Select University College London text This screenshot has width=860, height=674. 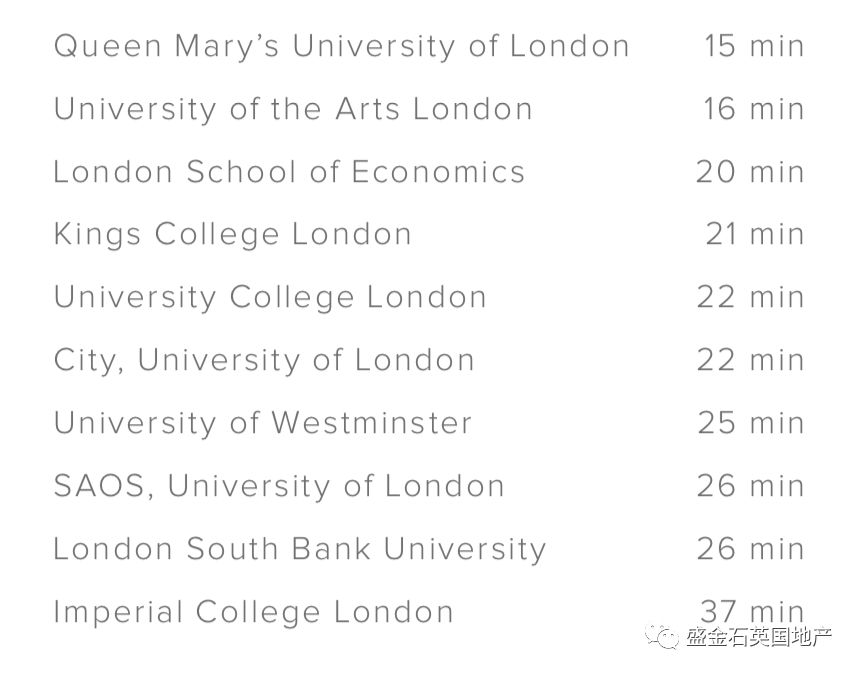click(x=270, y=298)
